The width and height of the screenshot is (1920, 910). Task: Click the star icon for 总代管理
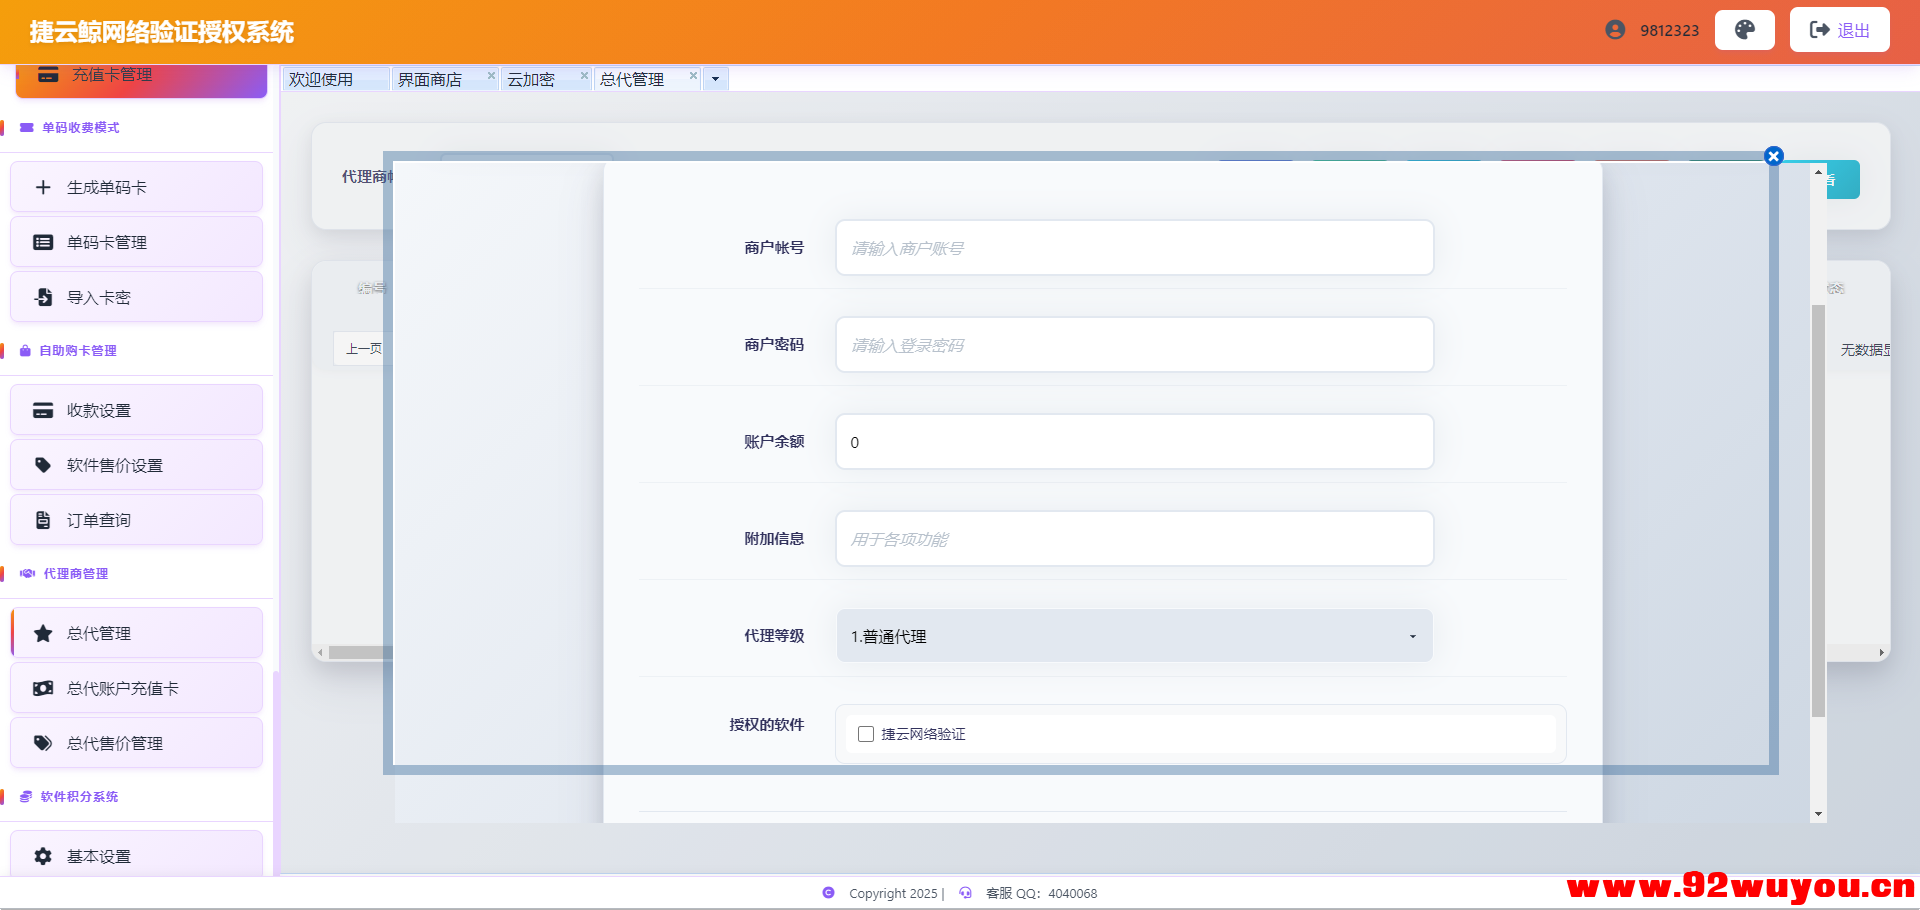pyautogui.click(x=43, y=633)
